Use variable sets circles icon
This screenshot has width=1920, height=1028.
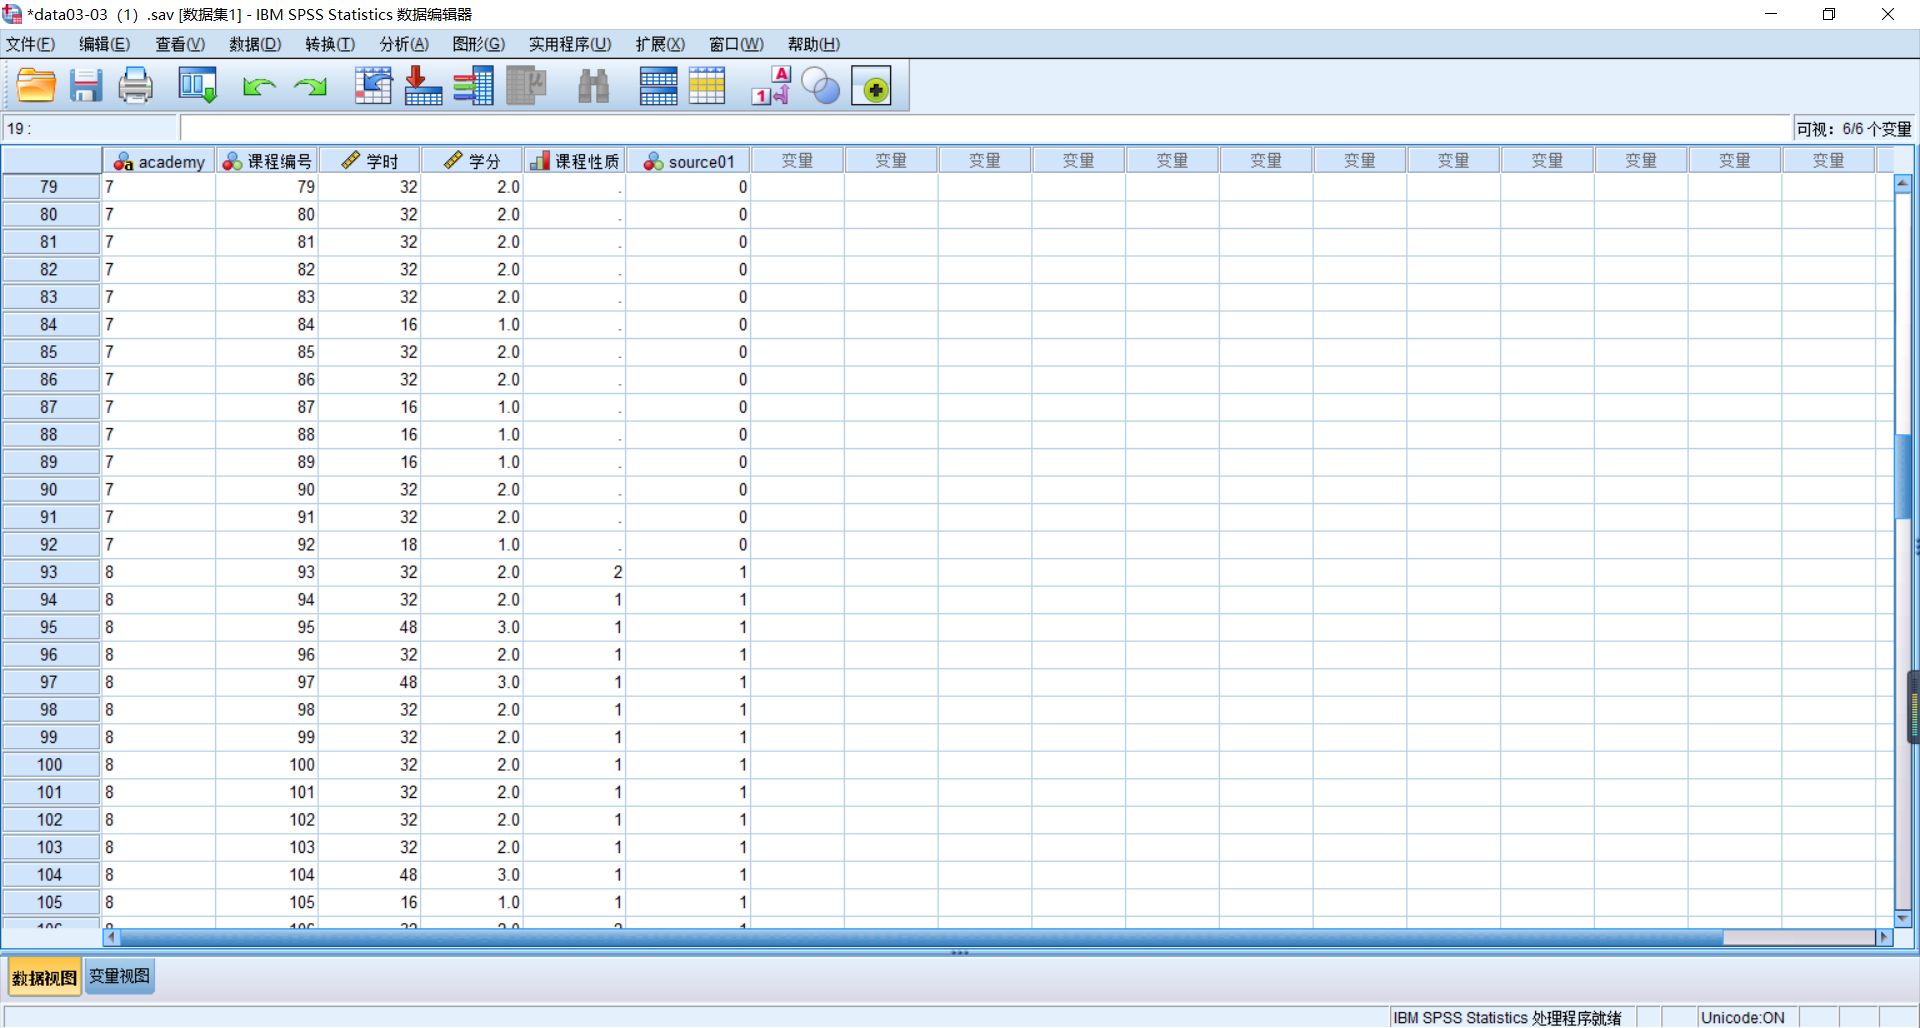coord(821,86)
